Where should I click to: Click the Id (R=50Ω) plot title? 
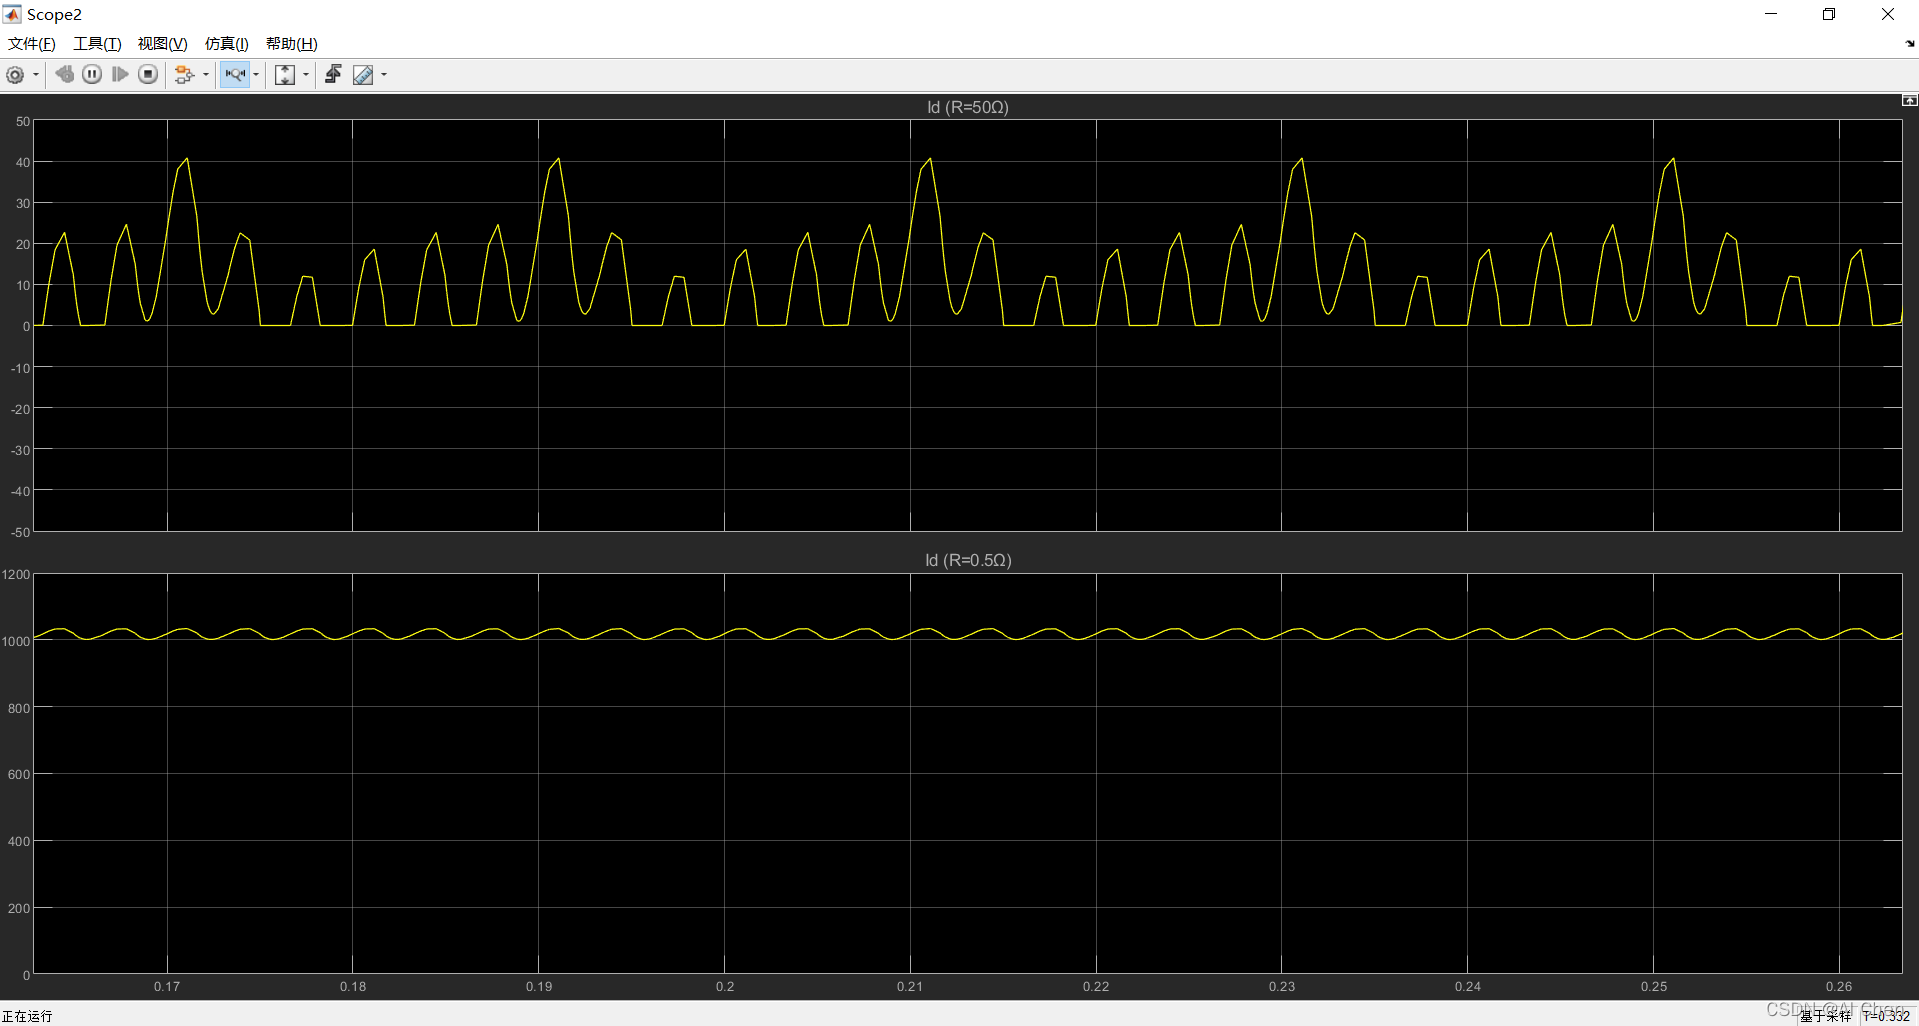click(967, 107)
